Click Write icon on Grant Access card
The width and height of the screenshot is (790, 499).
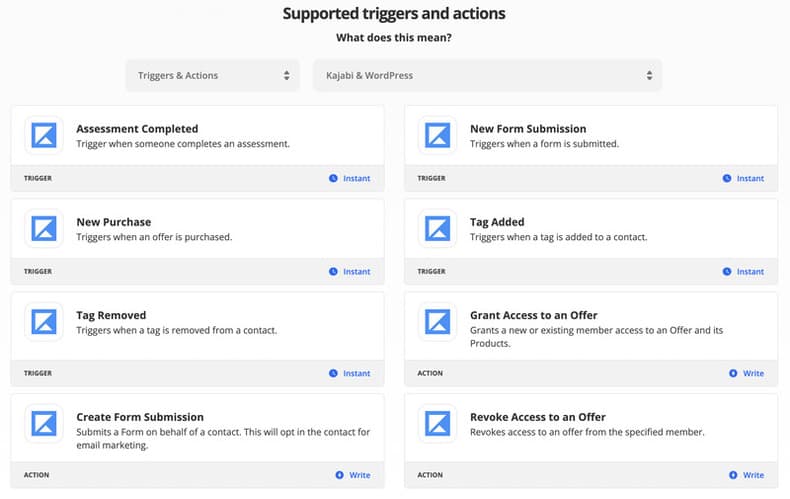733,373
